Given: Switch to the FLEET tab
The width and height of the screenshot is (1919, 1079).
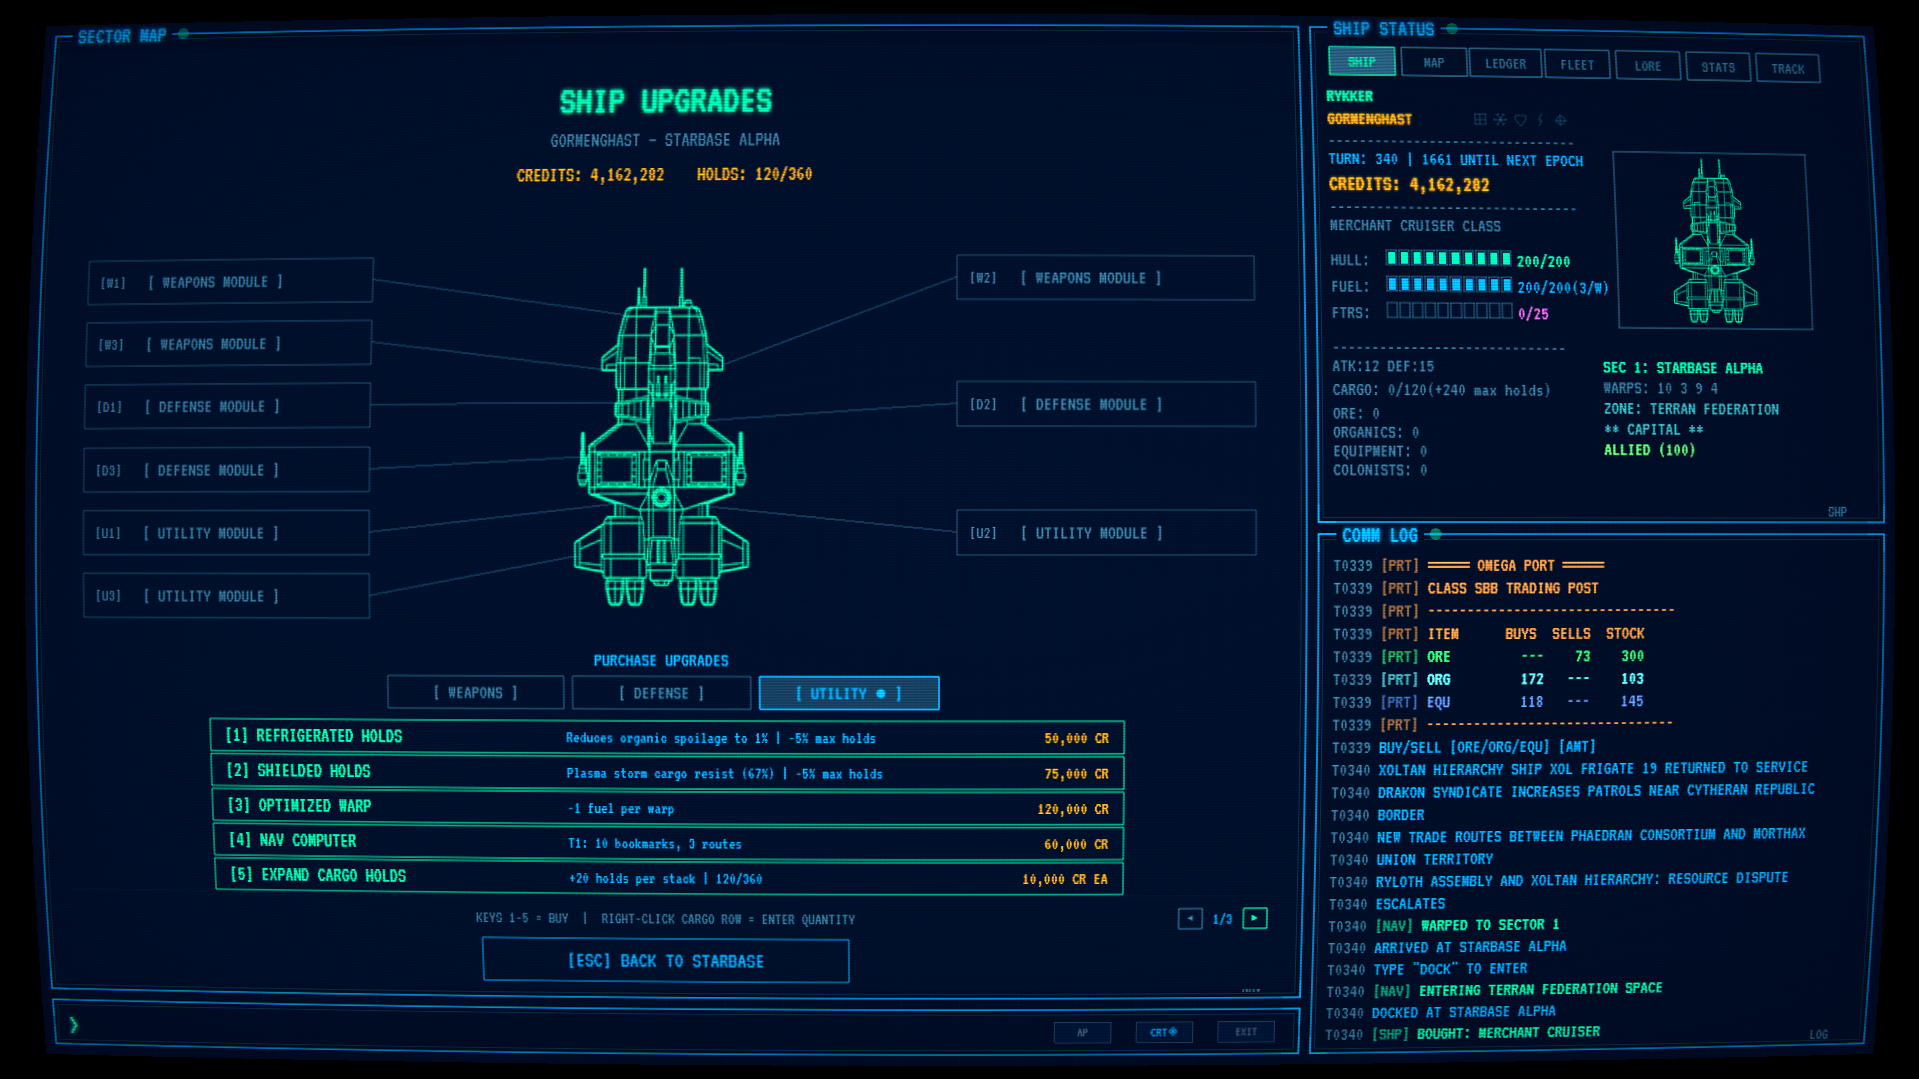Looking at the screenshot, I should click(x=1577, y=65).
